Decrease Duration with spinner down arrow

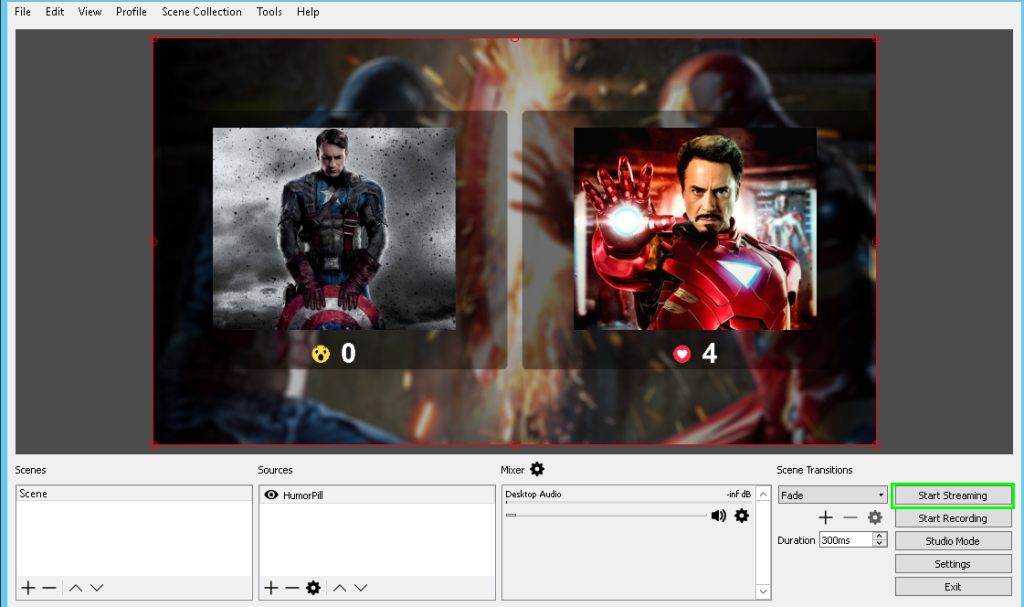pos(880,544)
